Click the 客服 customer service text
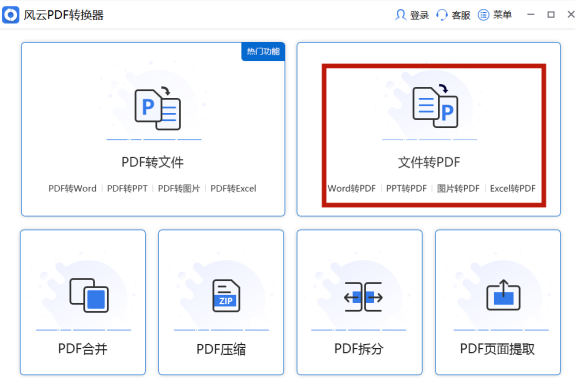This screenshot has width=575, height=389. pyautogui.click(x=461, y=15)
